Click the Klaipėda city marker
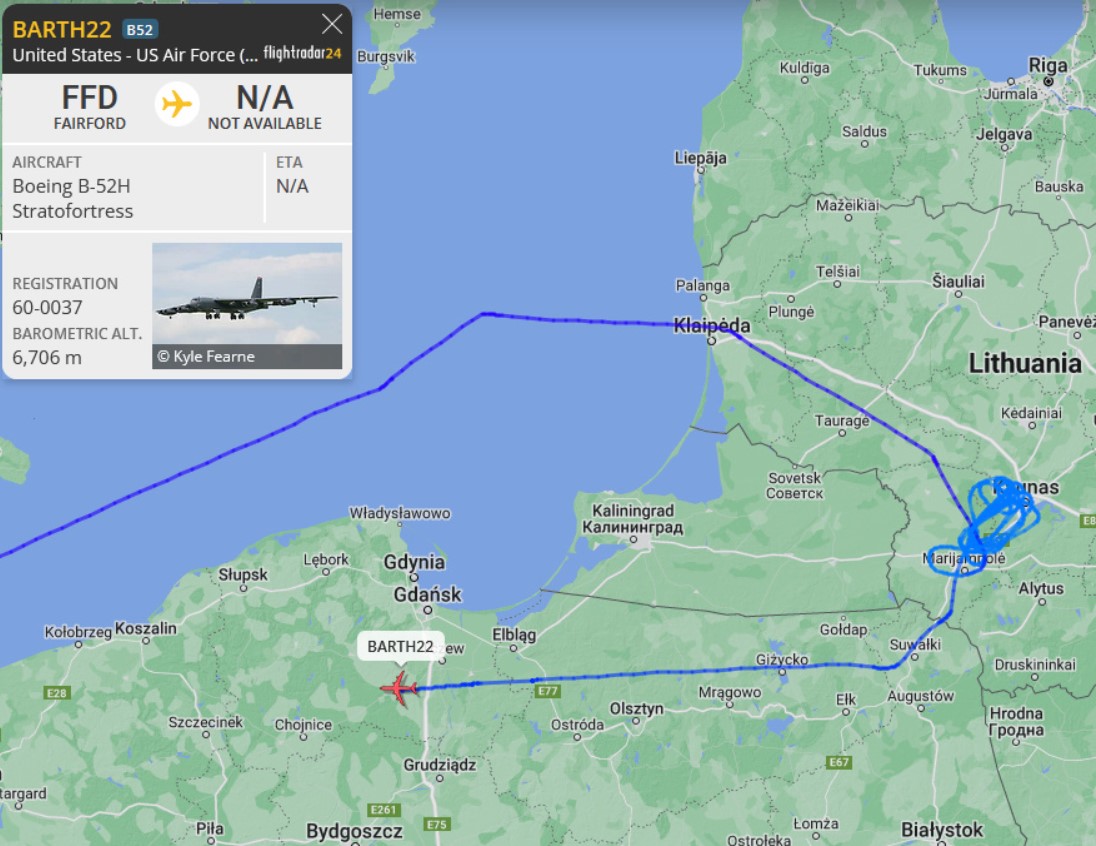The image size is (1096, 846). [711, 341]
